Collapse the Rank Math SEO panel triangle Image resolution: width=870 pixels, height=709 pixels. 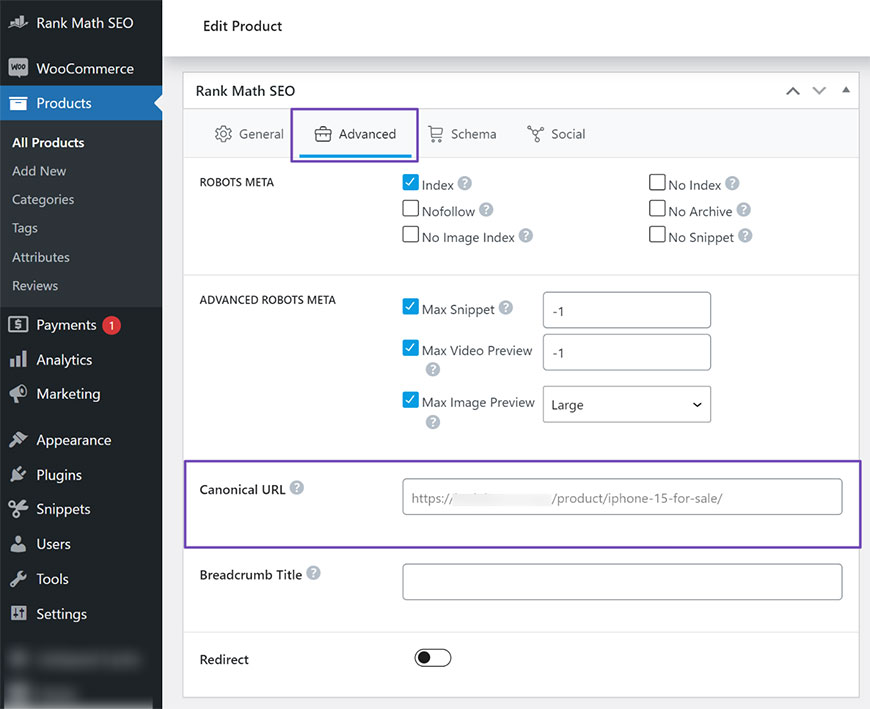pyautogui.click(x=846, y=90)
